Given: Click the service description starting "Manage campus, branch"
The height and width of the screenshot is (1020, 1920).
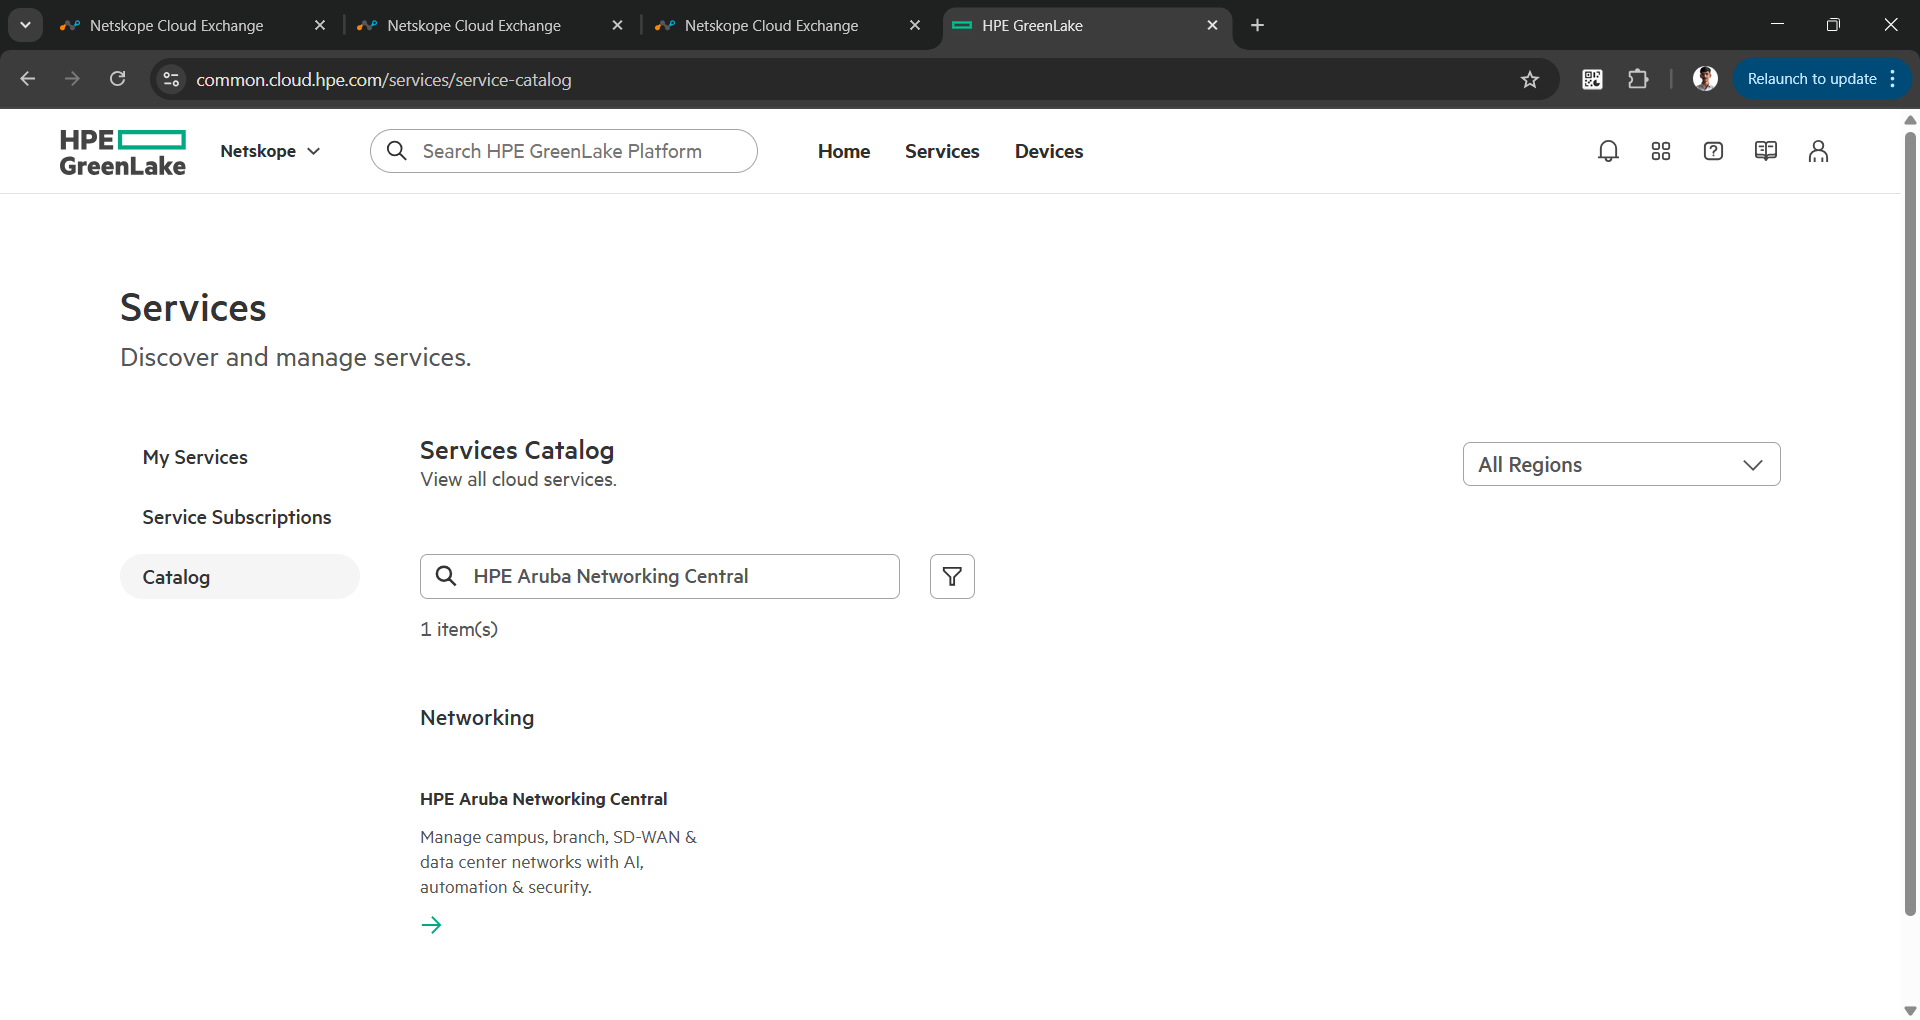Looking at the screenshot, I should (558, 862).
